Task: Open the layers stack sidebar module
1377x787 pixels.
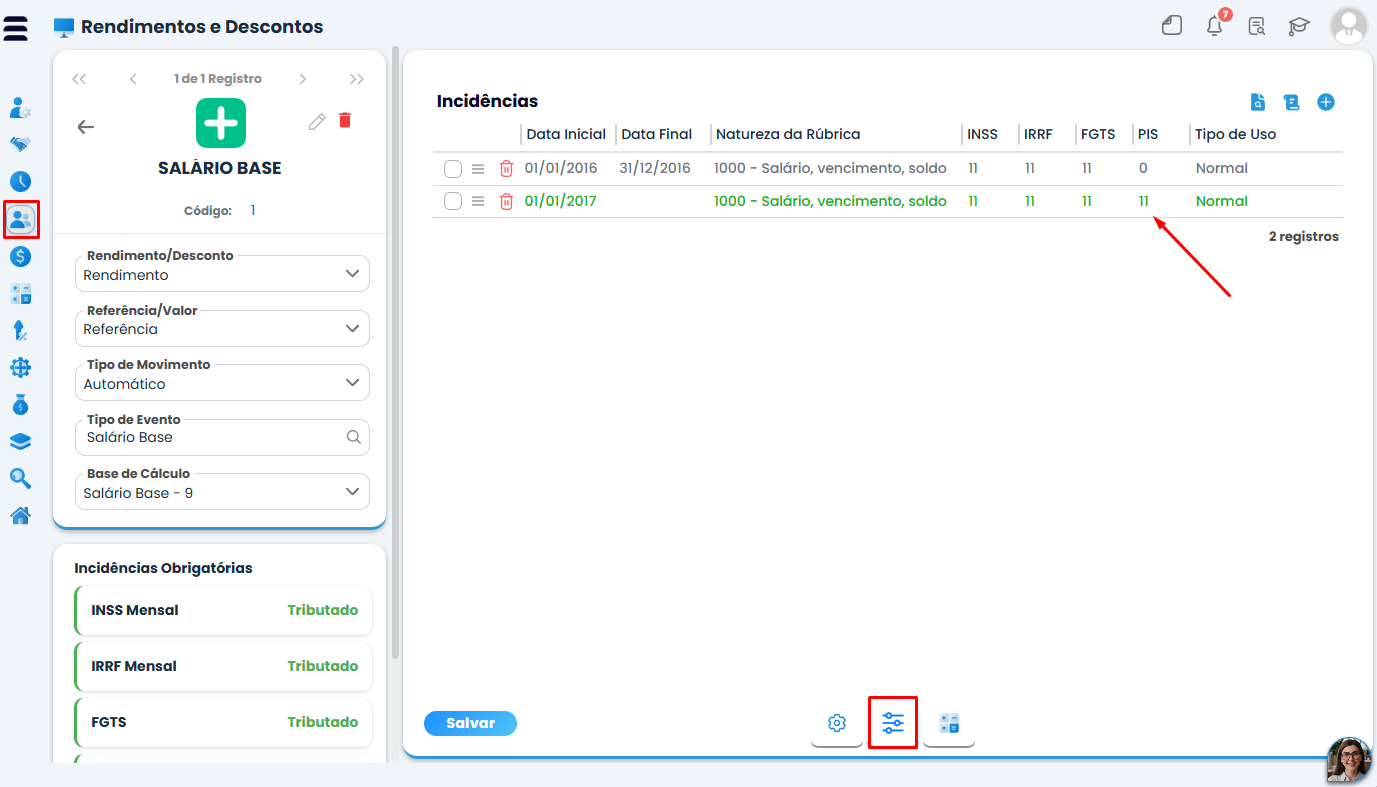Action: pyautogui.click(x=20, y=441)
